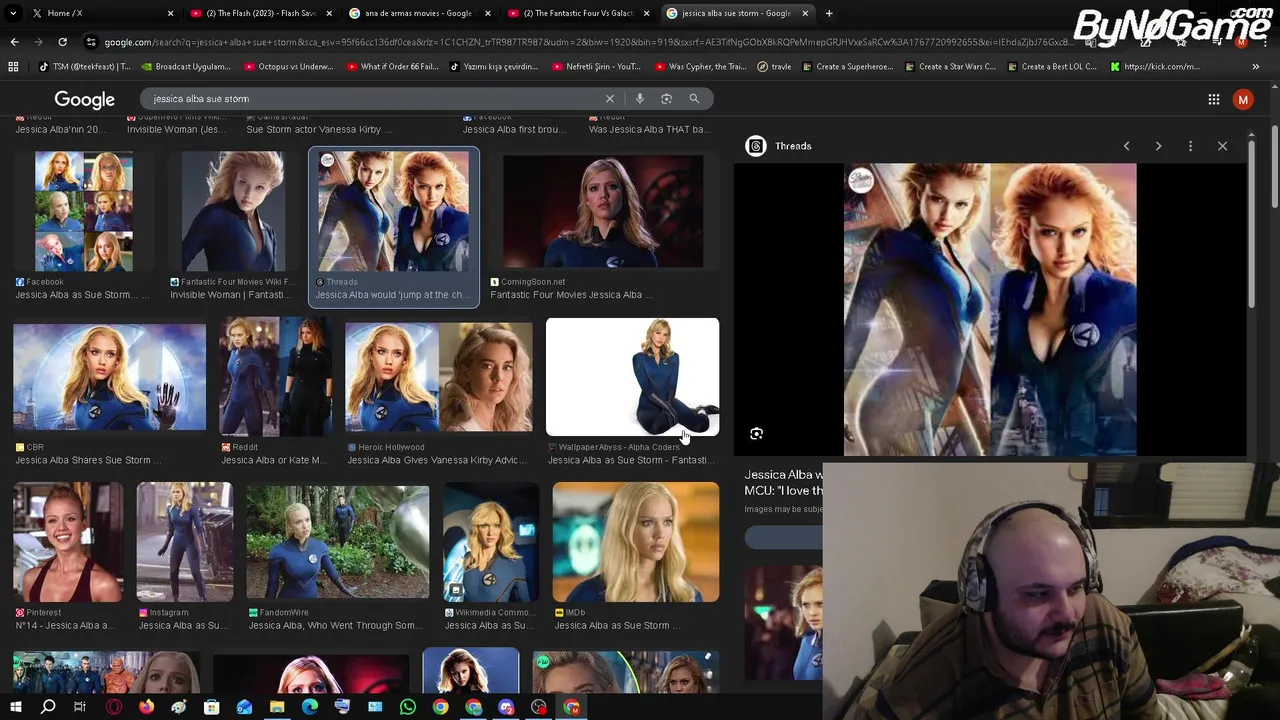Open Octopus vs Underw... bookmark

(289, 67)
